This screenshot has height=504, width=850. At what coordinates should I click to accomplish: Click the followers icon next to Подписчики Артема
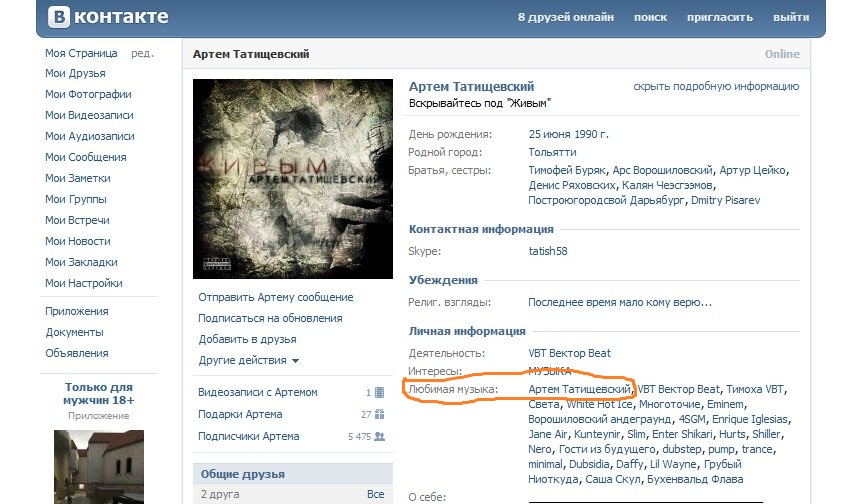click(379, 436)
